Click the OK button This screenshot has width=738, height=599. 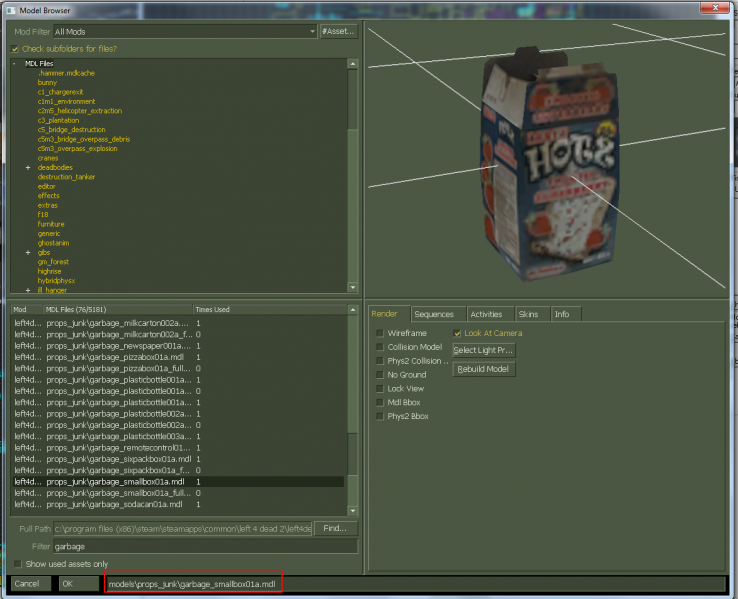(x=78, y=584)
